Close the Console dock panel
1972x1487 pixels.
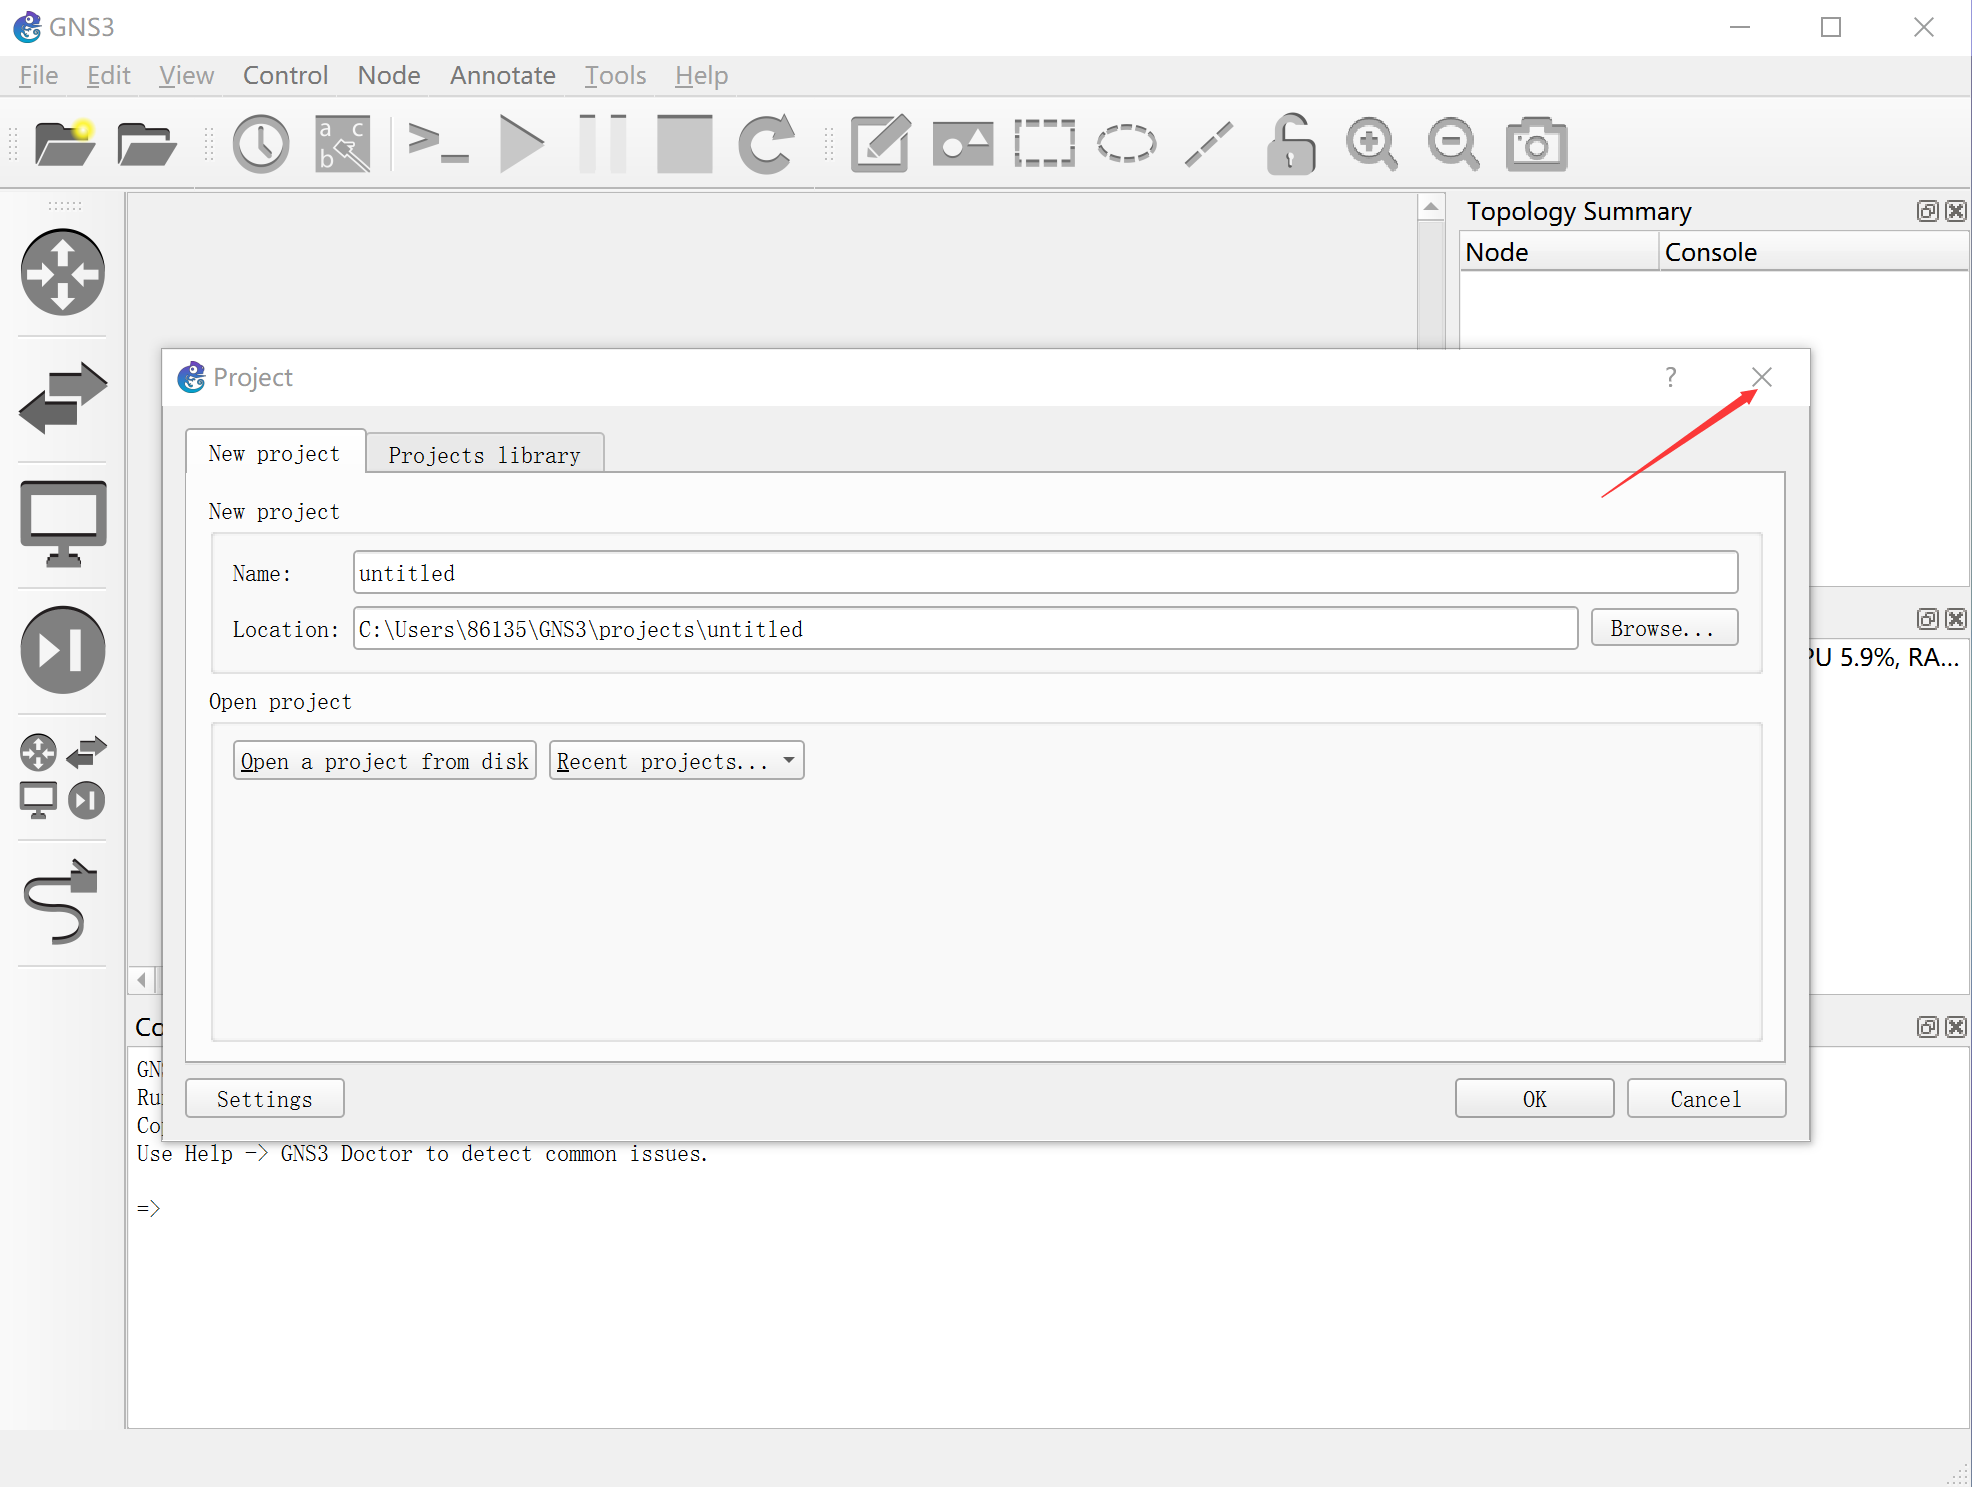click(1956, 1027)
